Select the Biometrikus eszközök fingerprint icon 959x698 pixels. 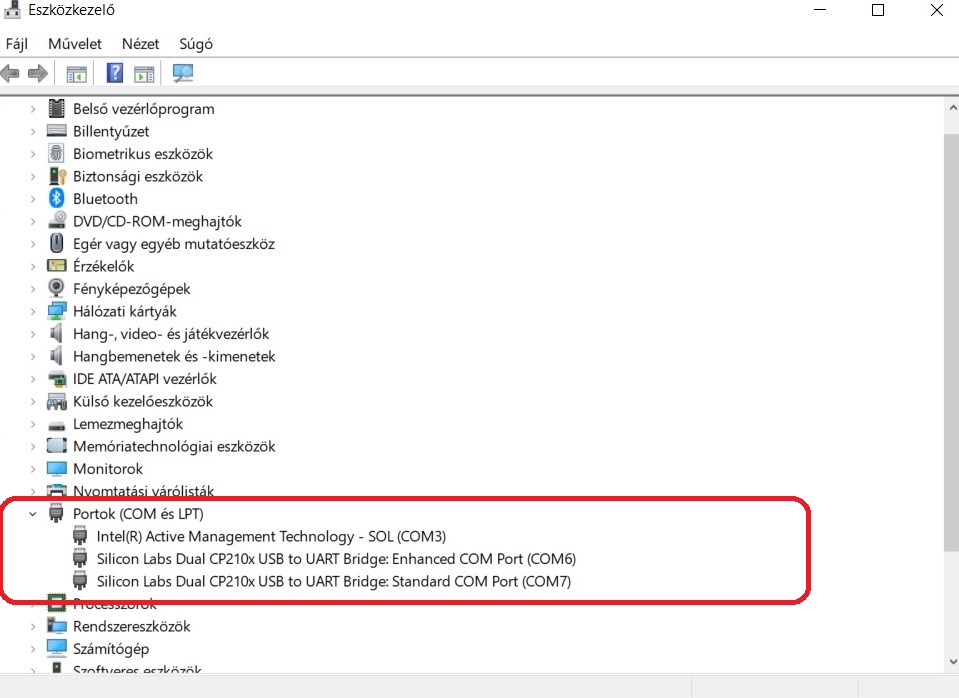pos(56,154)
